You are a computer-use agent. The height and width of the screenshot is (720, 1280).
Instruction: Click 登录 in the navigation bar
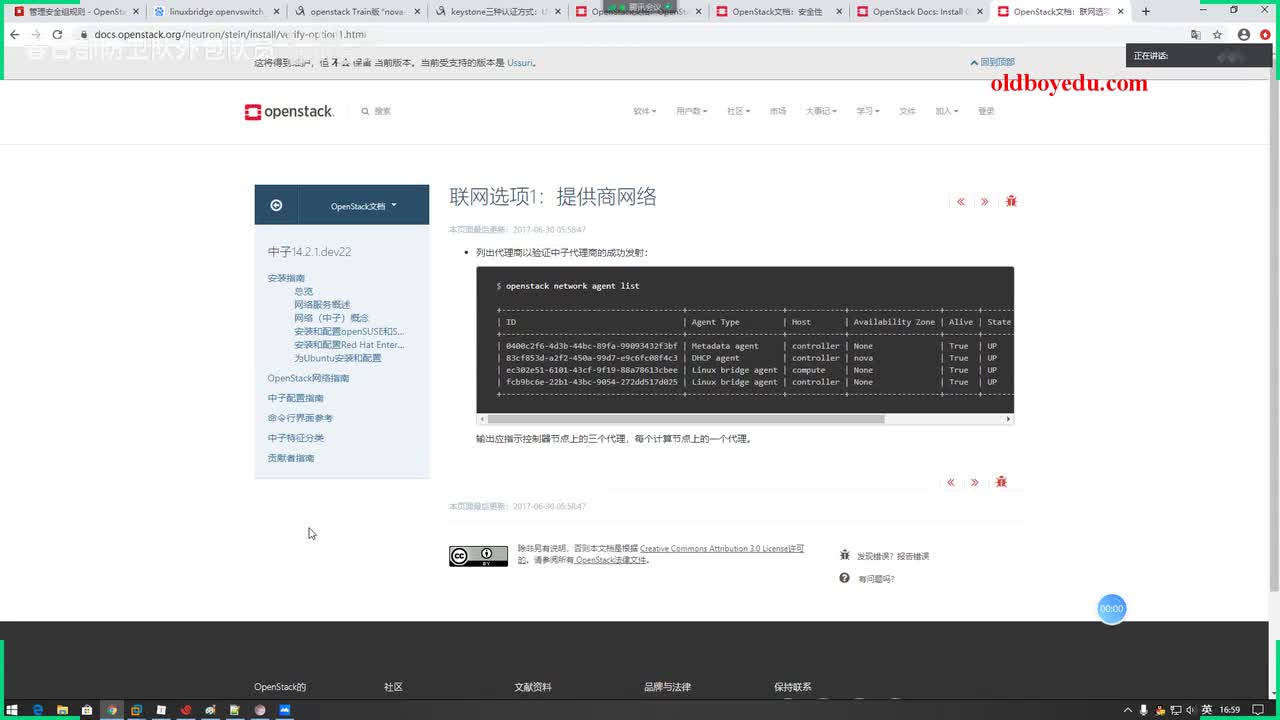point(986,111)
